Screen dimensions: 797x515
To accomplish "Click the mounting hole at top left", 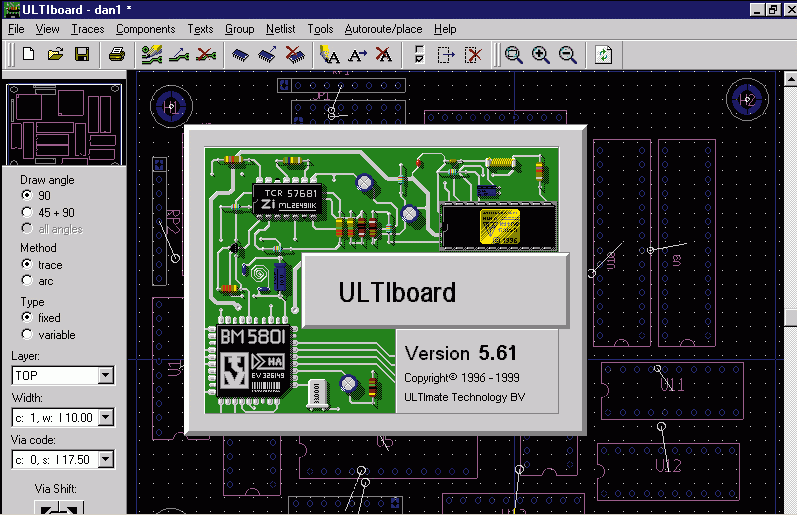I will point(171,107).
